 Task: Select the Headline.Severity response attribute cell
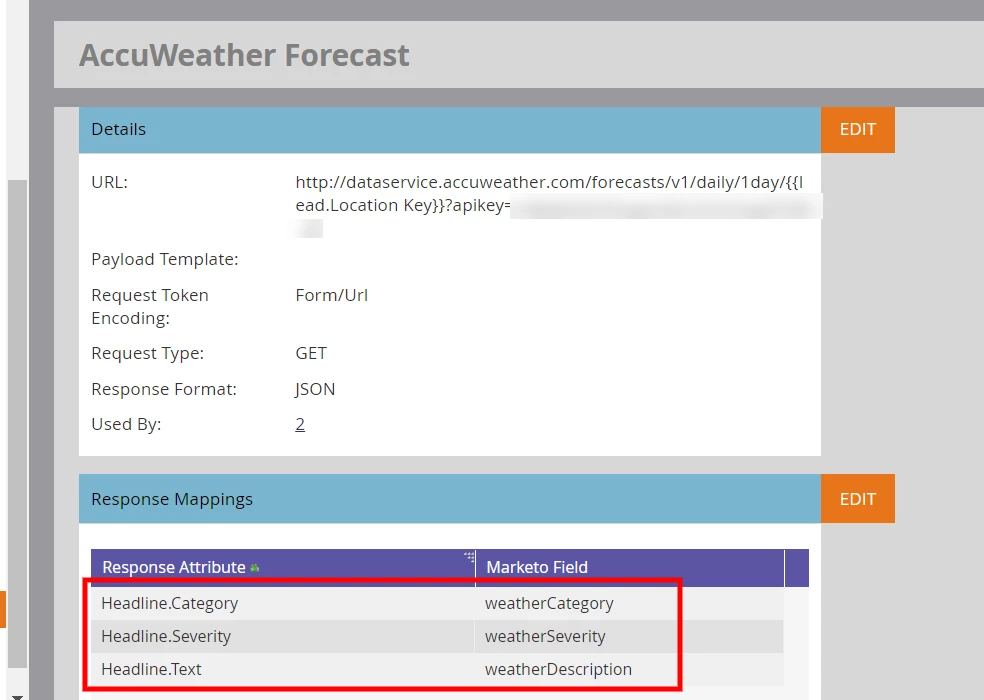282,637
